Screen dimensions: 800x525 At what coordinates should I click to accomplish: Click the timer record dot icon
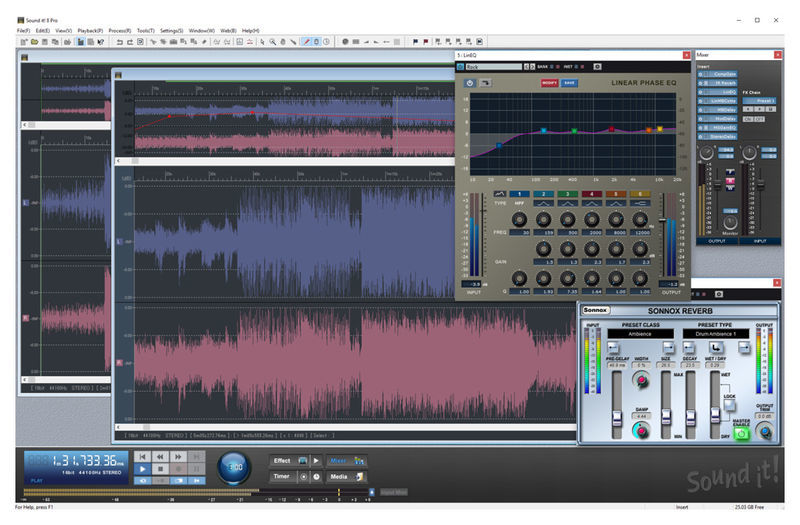(304, 477)
